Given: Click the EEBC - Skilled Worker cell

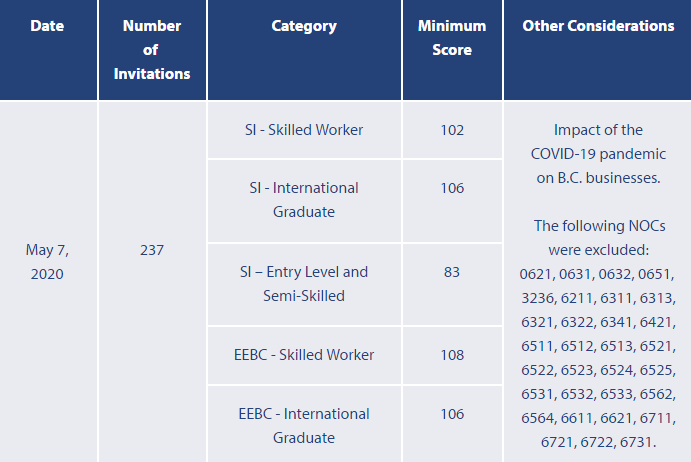Looking at the screenshot, I should click(304, 354).
